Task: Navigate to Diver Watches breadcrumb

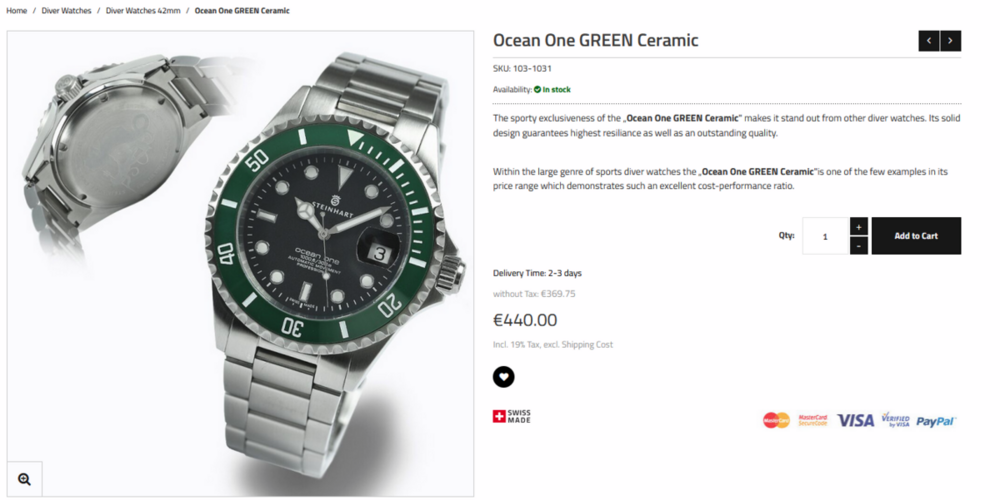Action: point(66,11)
